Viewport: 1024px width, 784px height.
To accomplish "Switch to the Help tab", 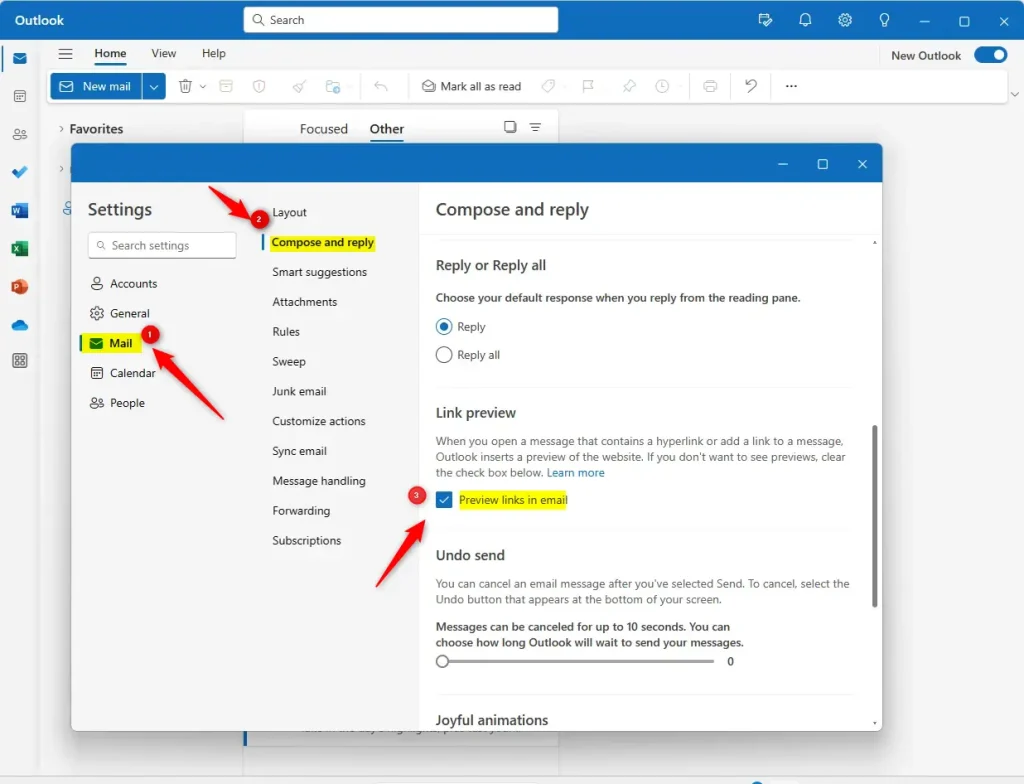I will tap(214, 54).
